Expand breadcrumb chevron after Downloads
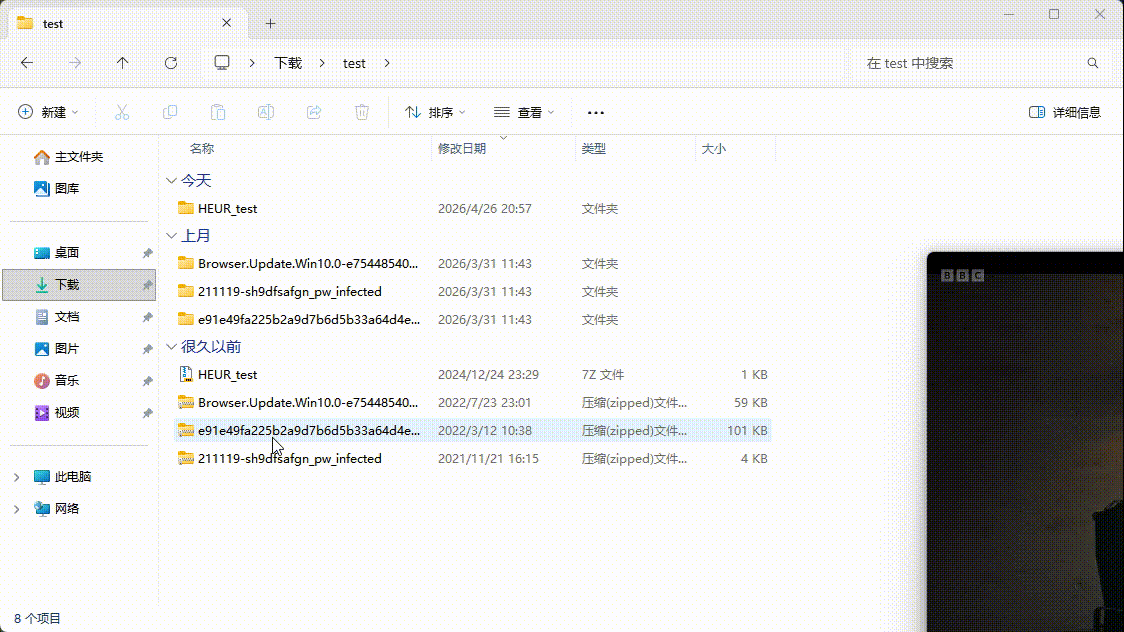The image size is (1124, 632). 322,63
